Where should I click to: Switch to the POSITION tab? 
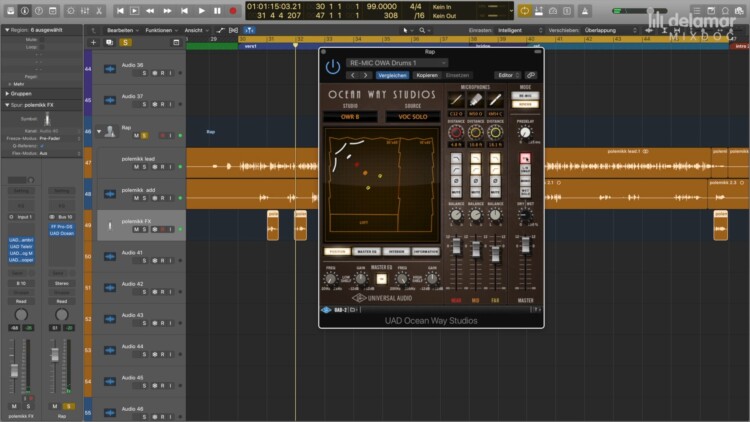pos(337,252)
